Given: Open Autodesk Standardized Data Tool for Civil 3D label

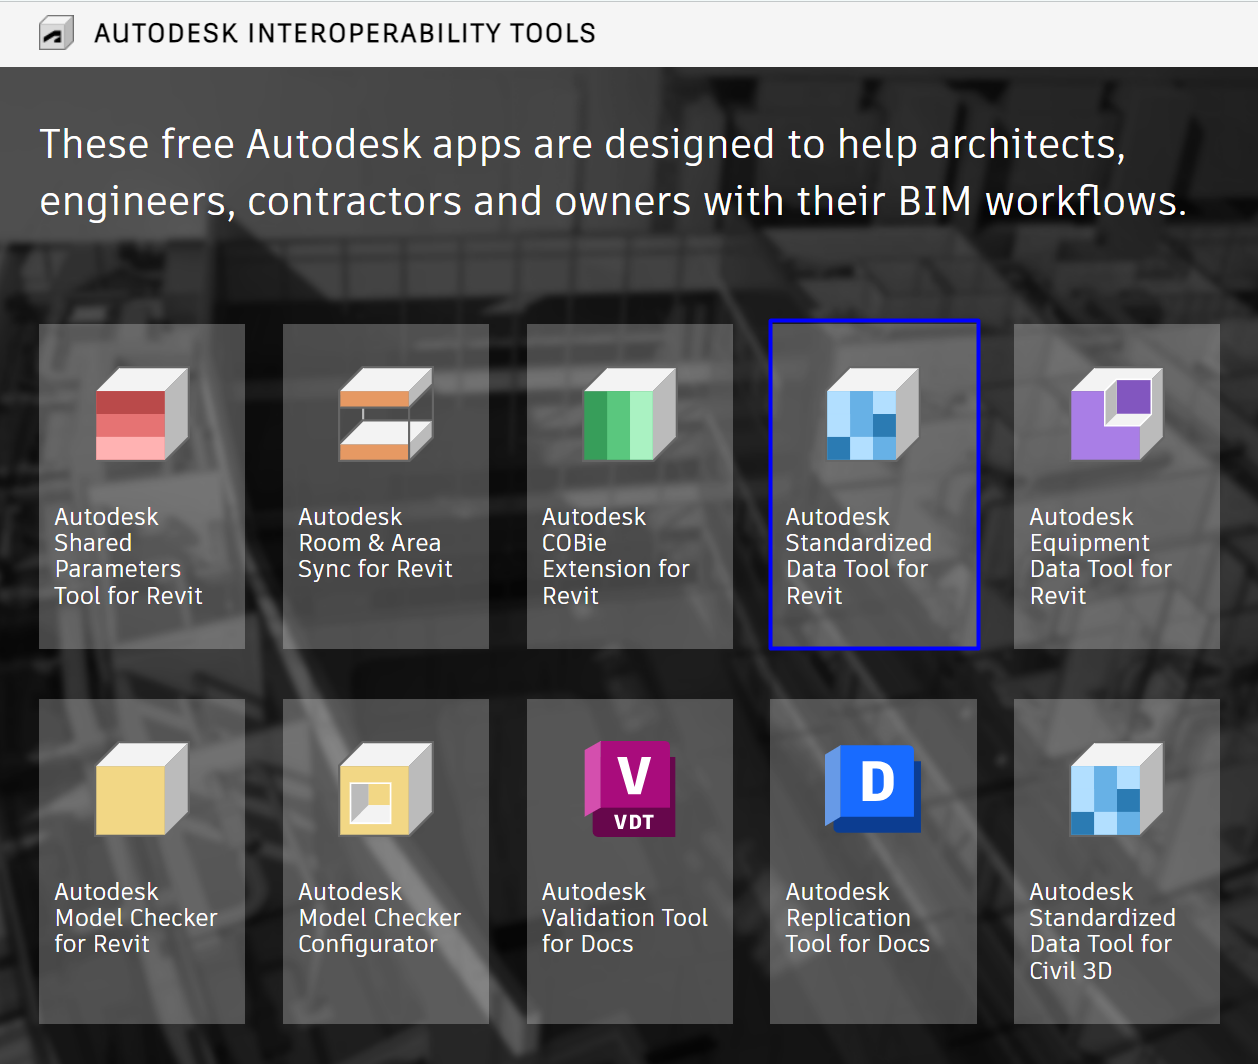Looking at the screenshot, I should (1103, 931).
